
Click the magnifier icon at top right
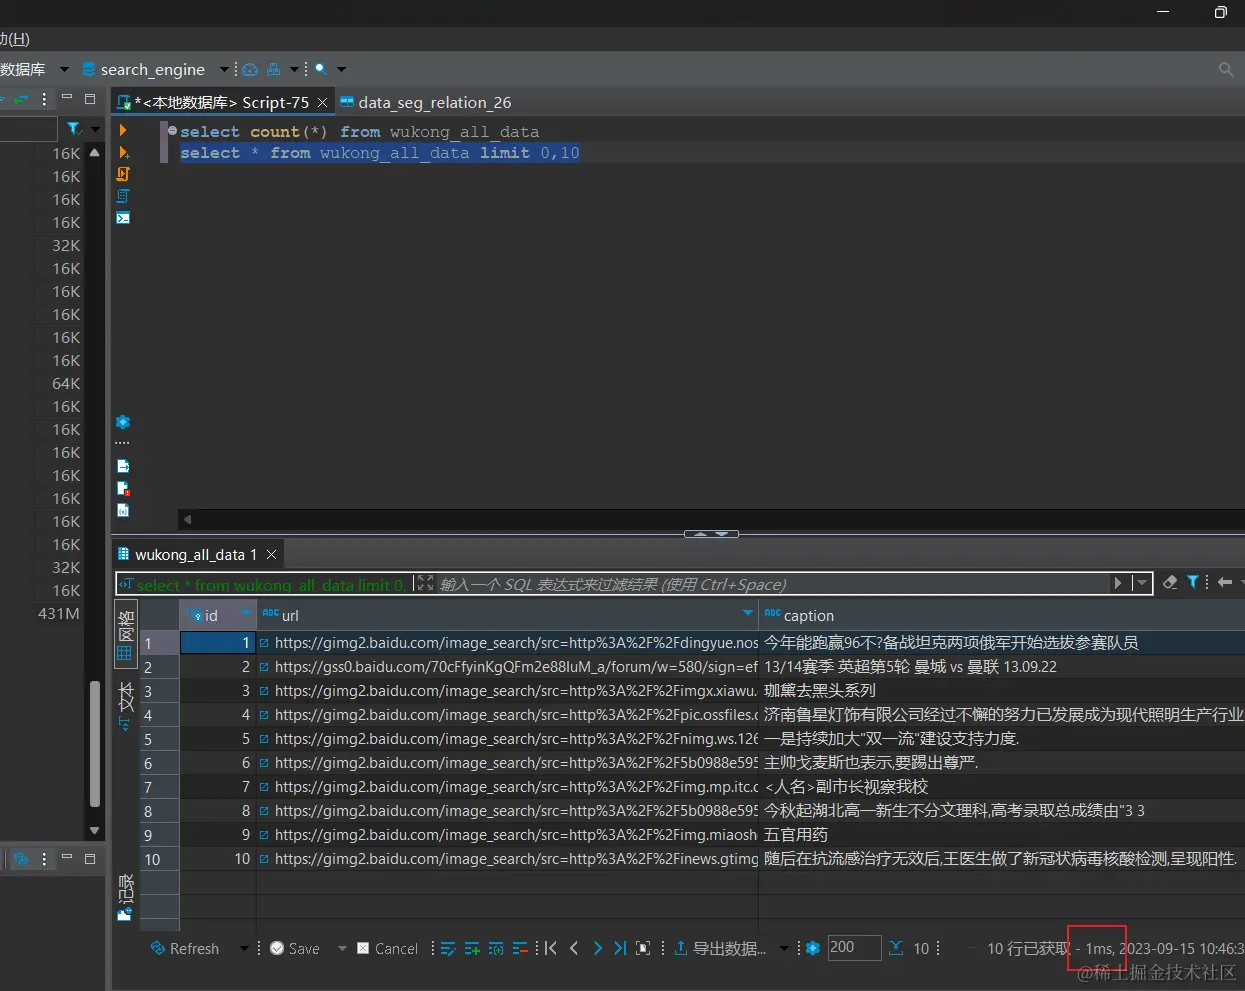click(x=1225, y=69)
